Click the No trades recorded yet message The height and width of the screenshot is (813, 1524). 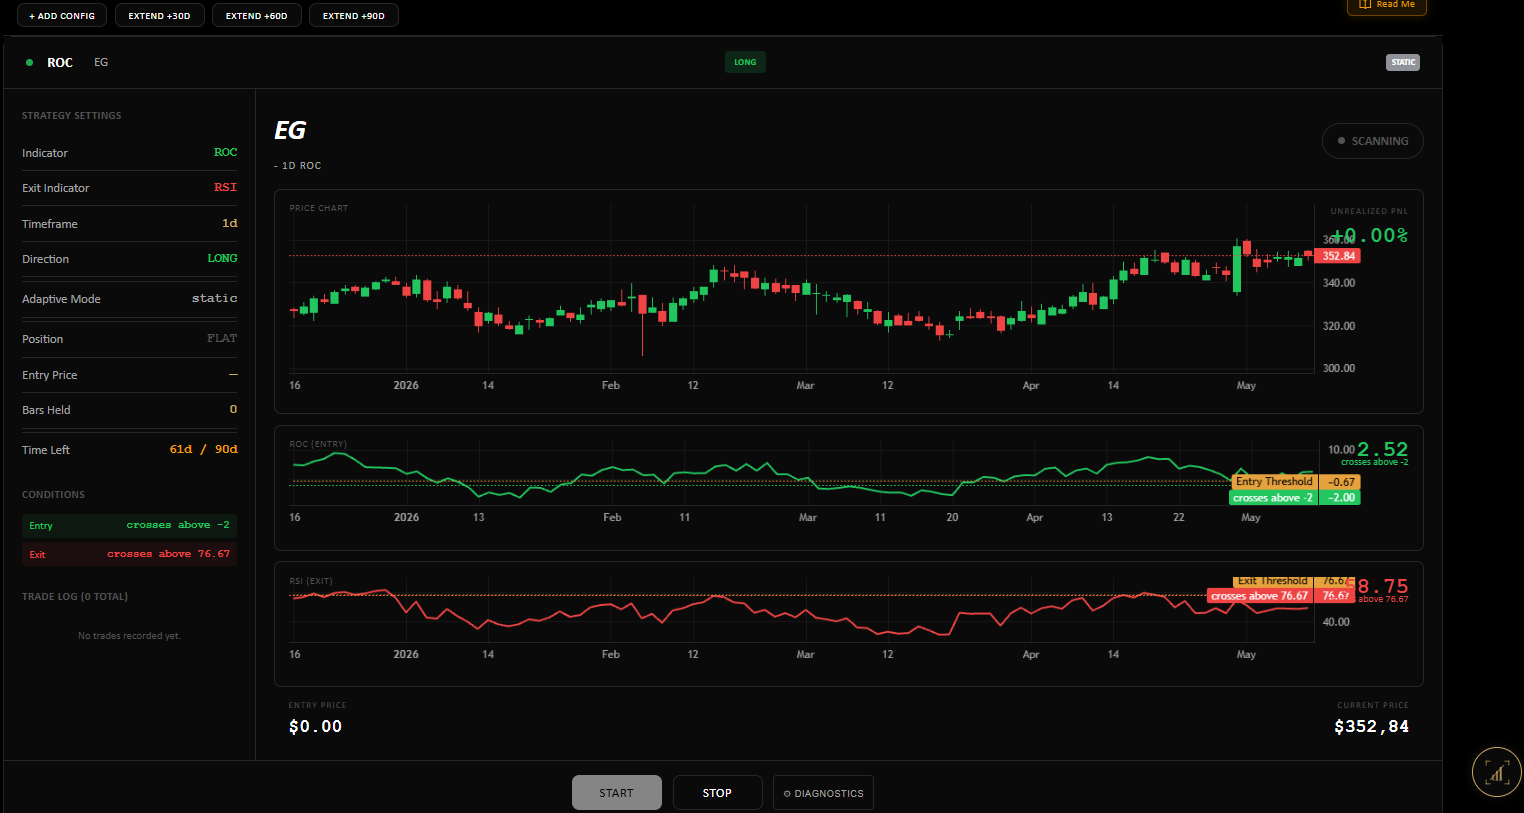point(129,636)
